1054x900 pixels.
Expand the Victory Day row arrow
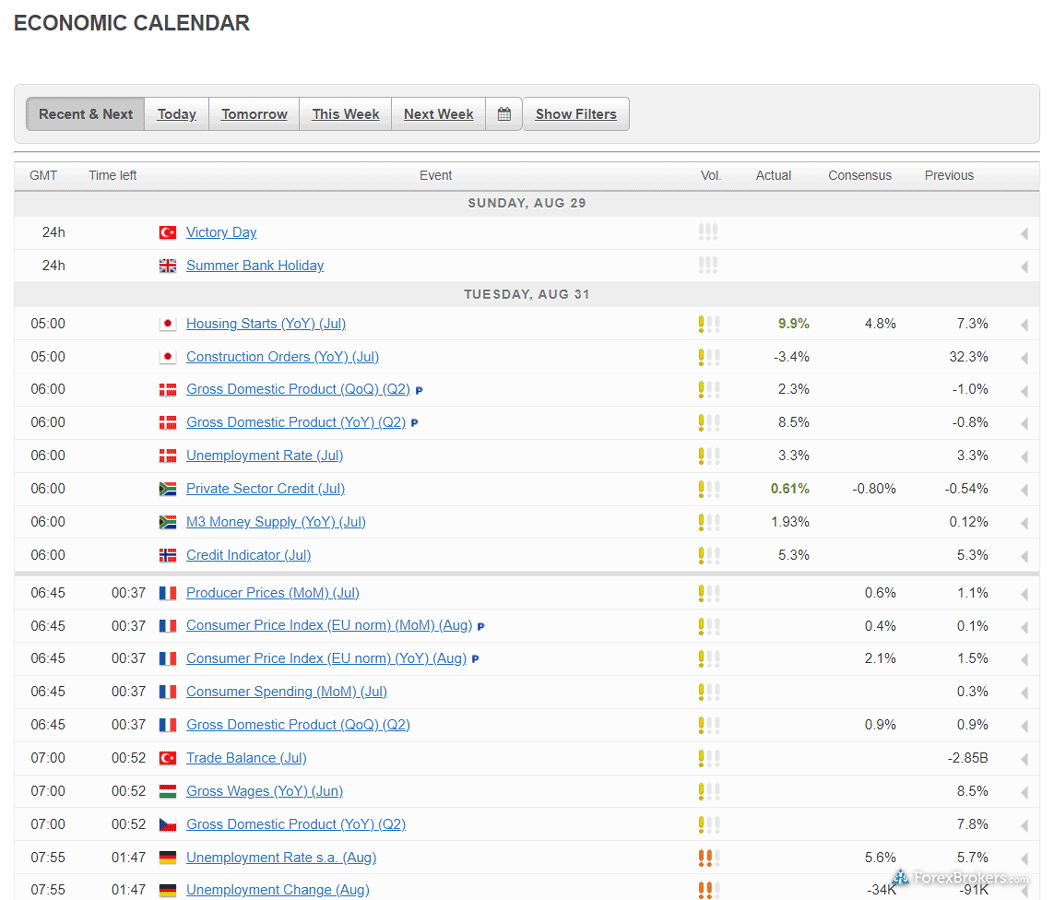point(1024,234)
